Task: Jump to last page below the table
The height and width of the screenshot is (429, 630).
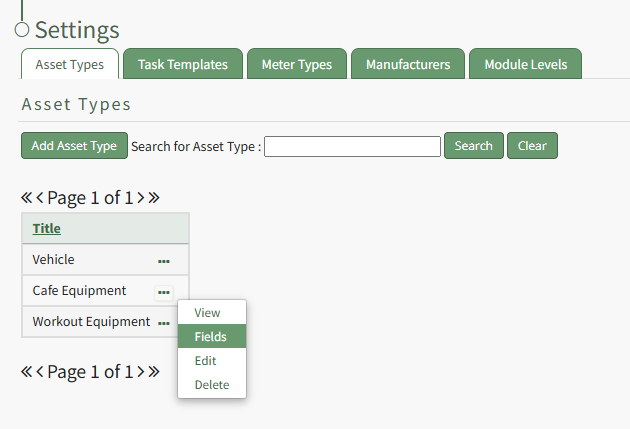Action: coord(154,371)
